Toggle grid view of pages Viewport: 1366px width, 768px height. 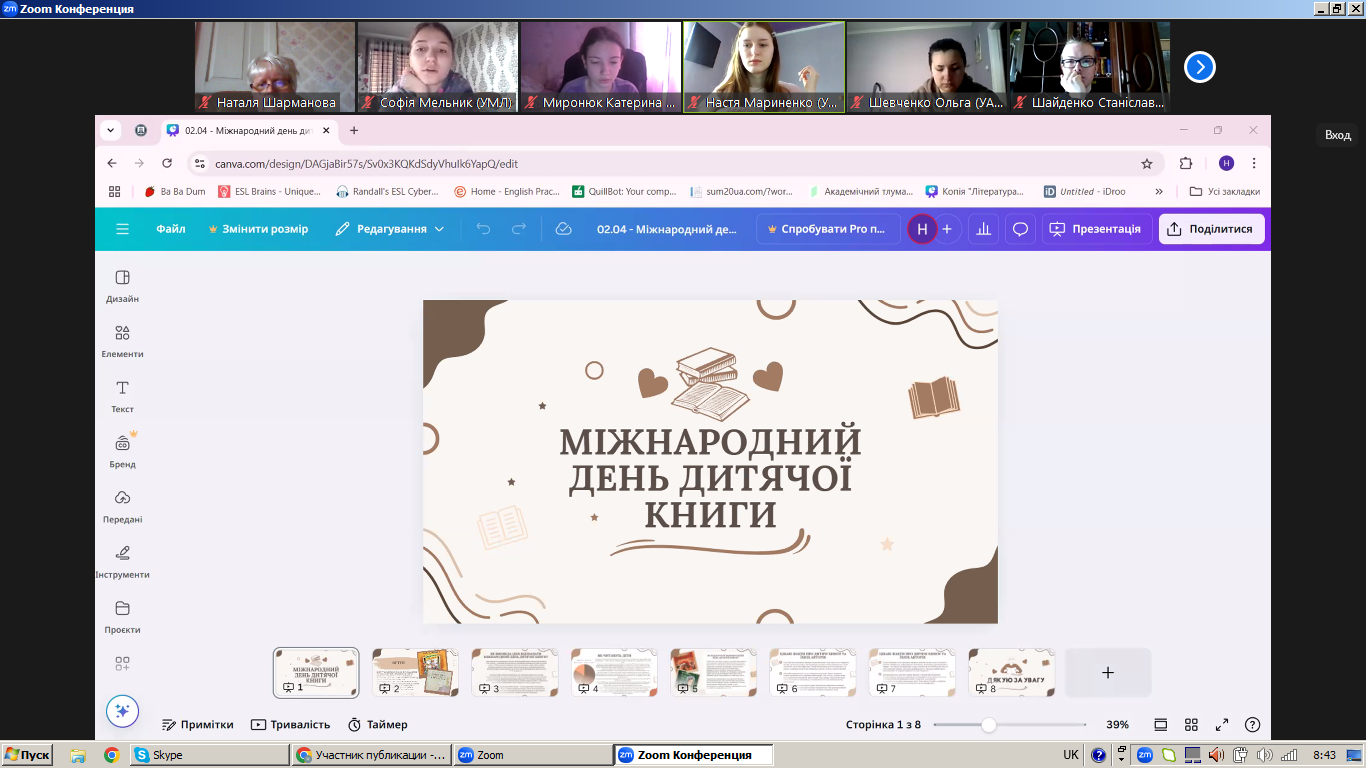tap(1191, 725)
